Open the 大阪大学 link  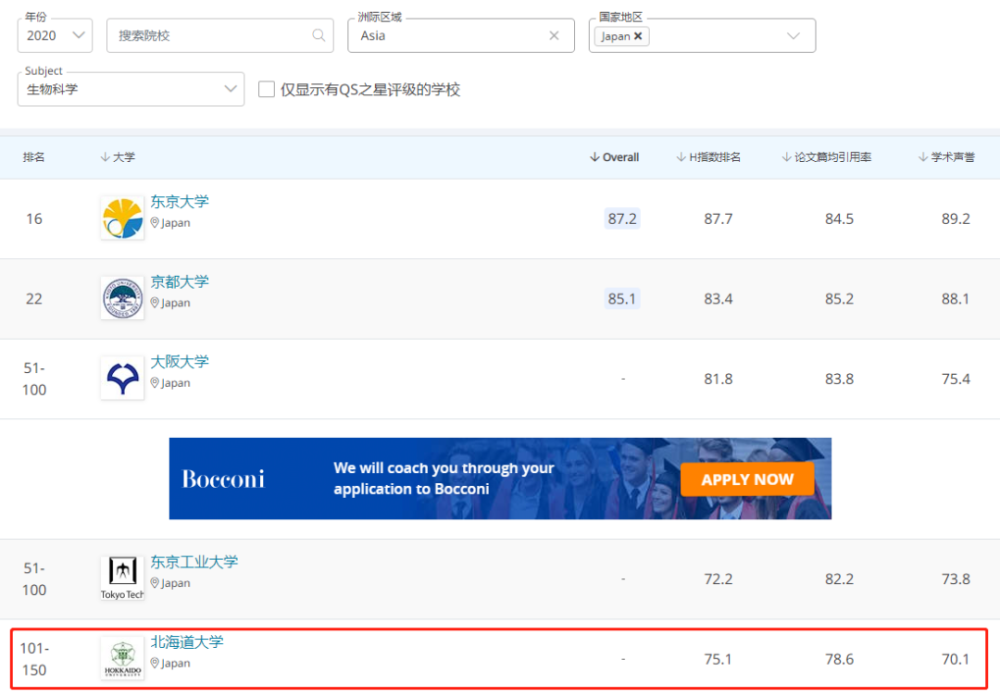(x=179, y=362)
